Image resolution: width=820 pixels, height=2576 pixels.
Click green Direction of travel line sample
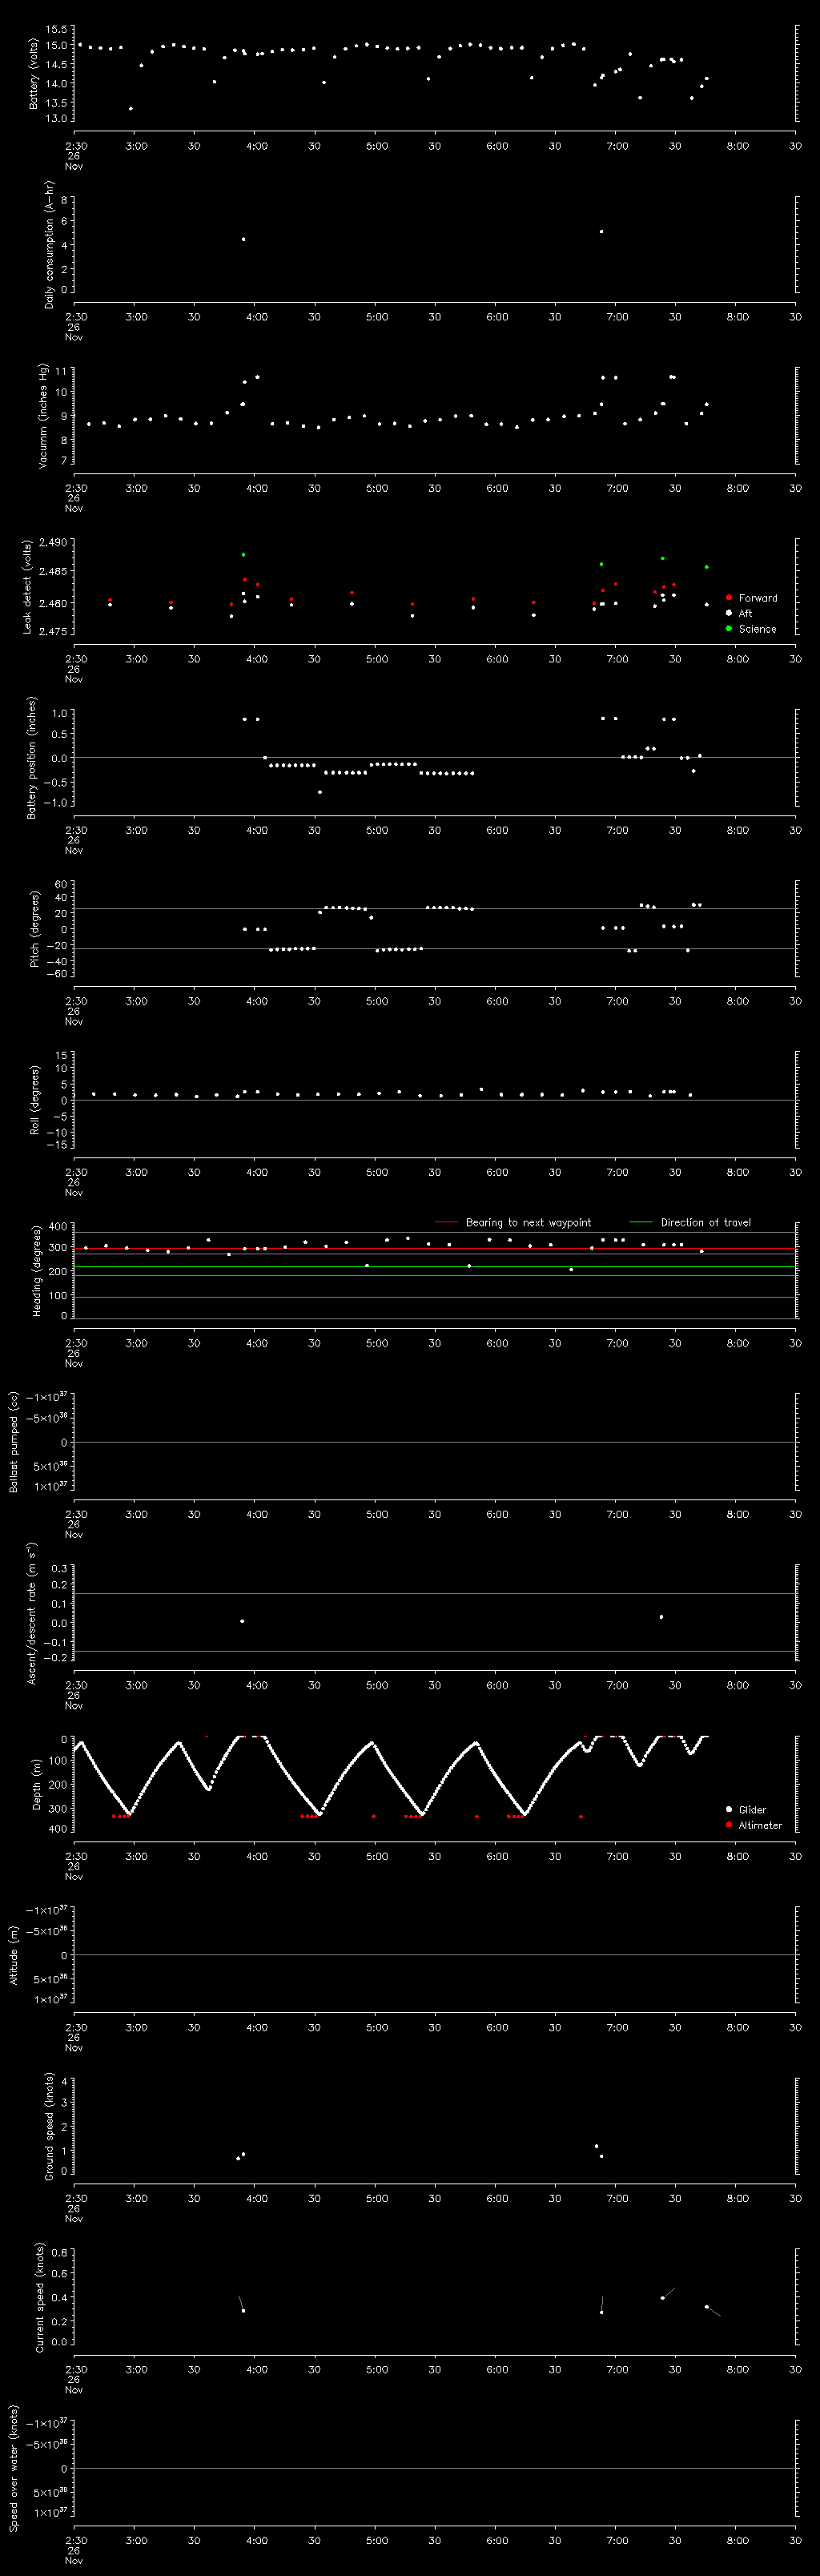pos(640,1222)
